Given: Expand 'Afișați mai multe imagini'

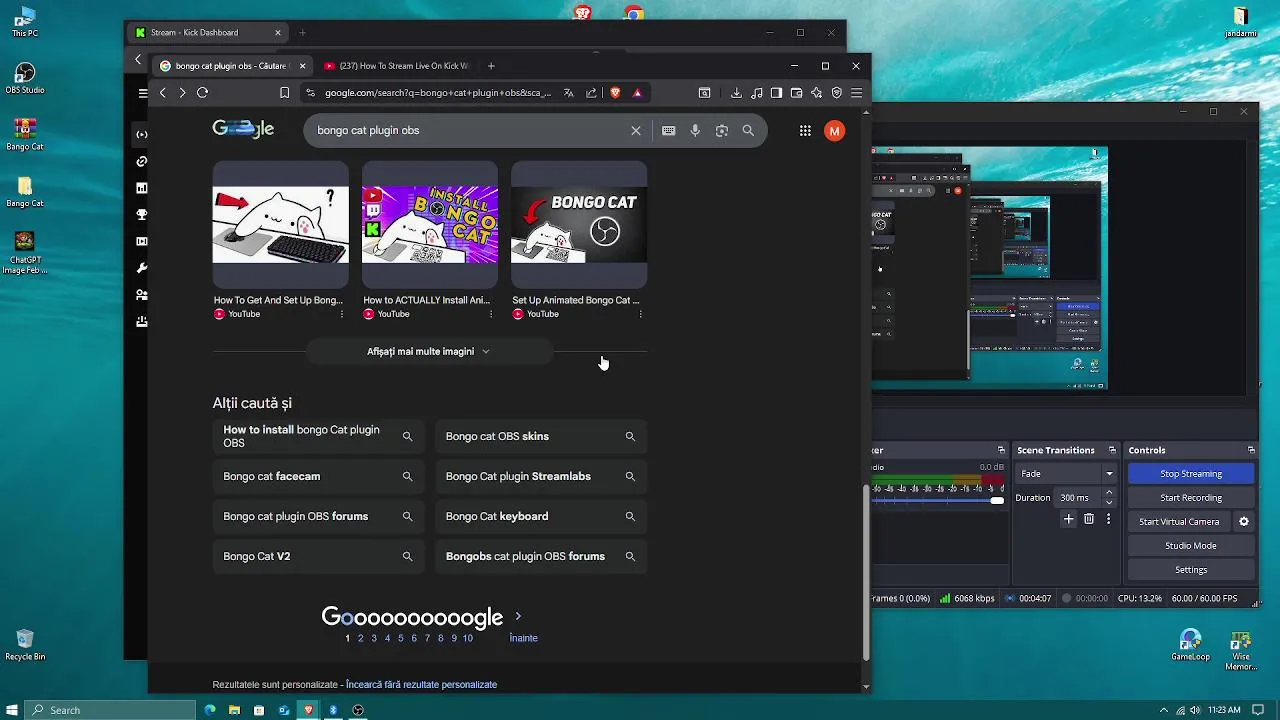Looking at the screenshot, I should pos(429,351).
